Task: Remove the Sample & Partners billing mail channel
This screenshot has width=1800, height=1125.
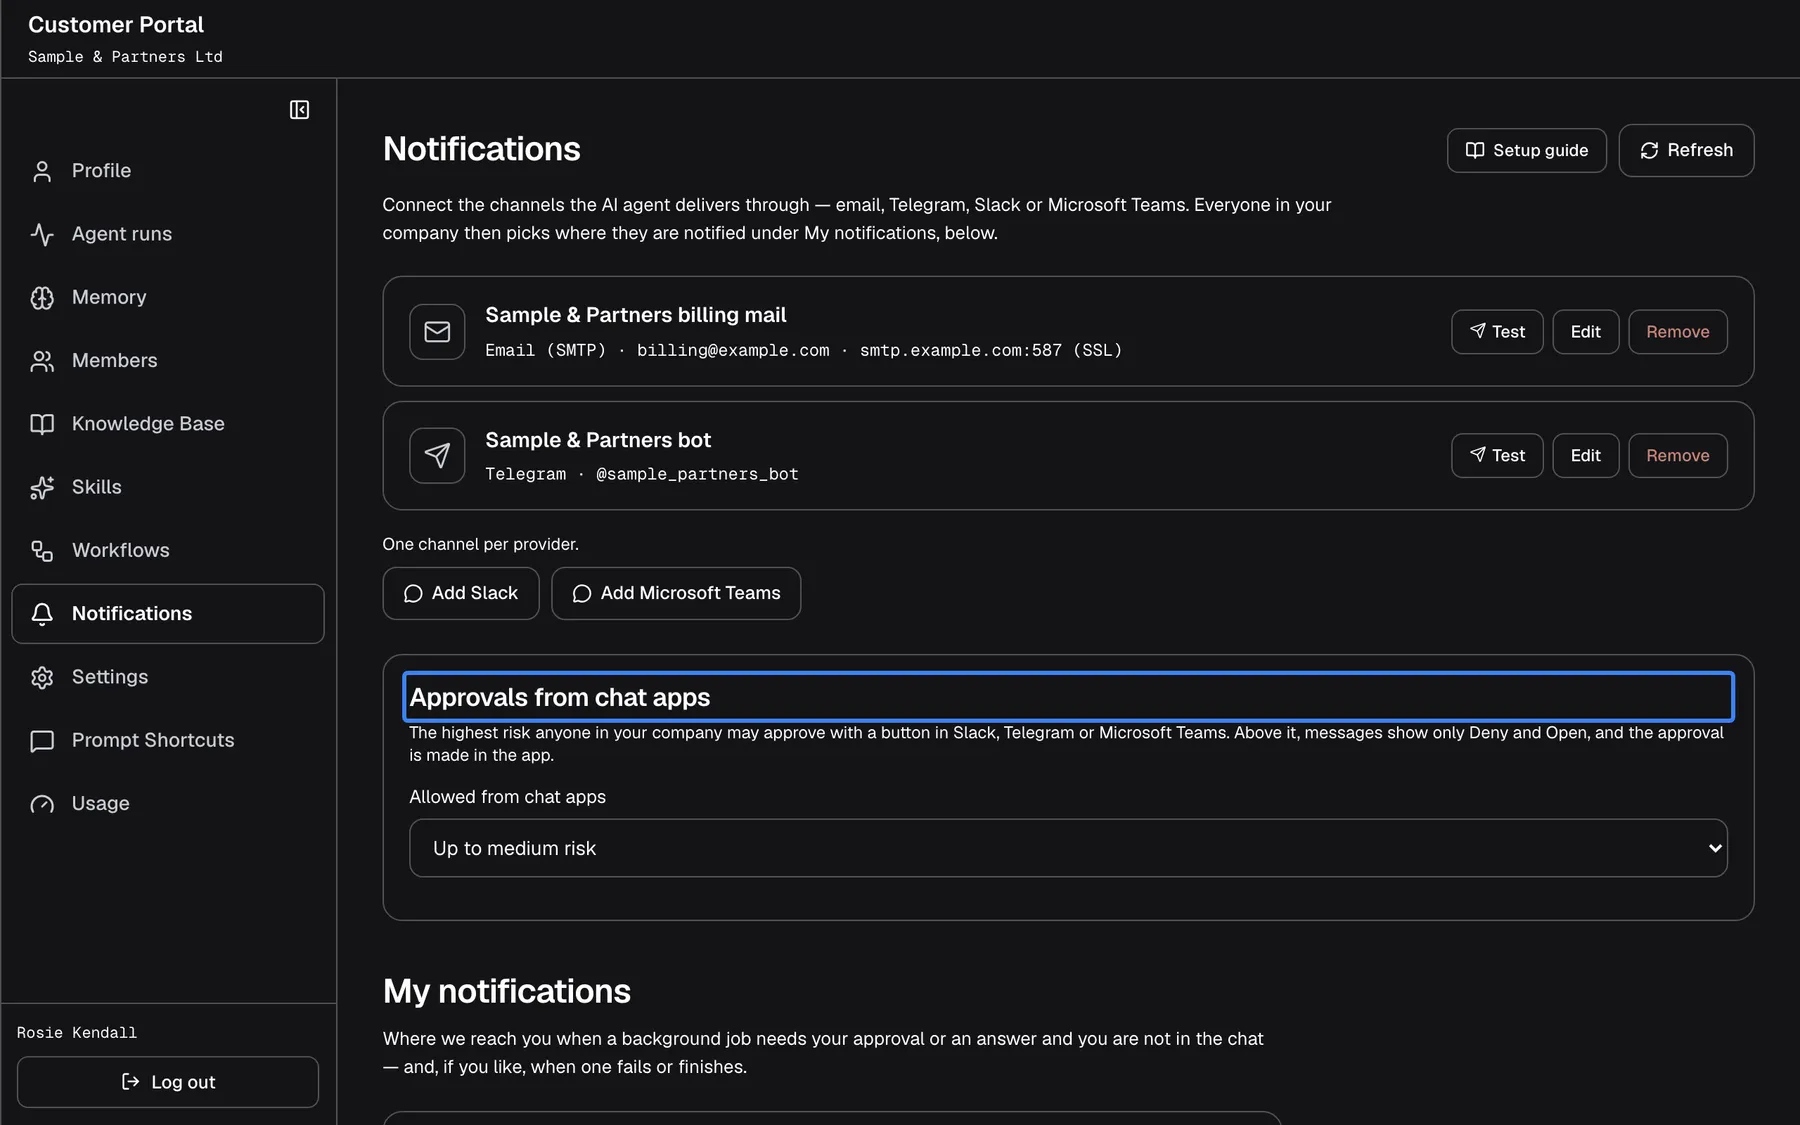Action: click(x=1678, y=332)
